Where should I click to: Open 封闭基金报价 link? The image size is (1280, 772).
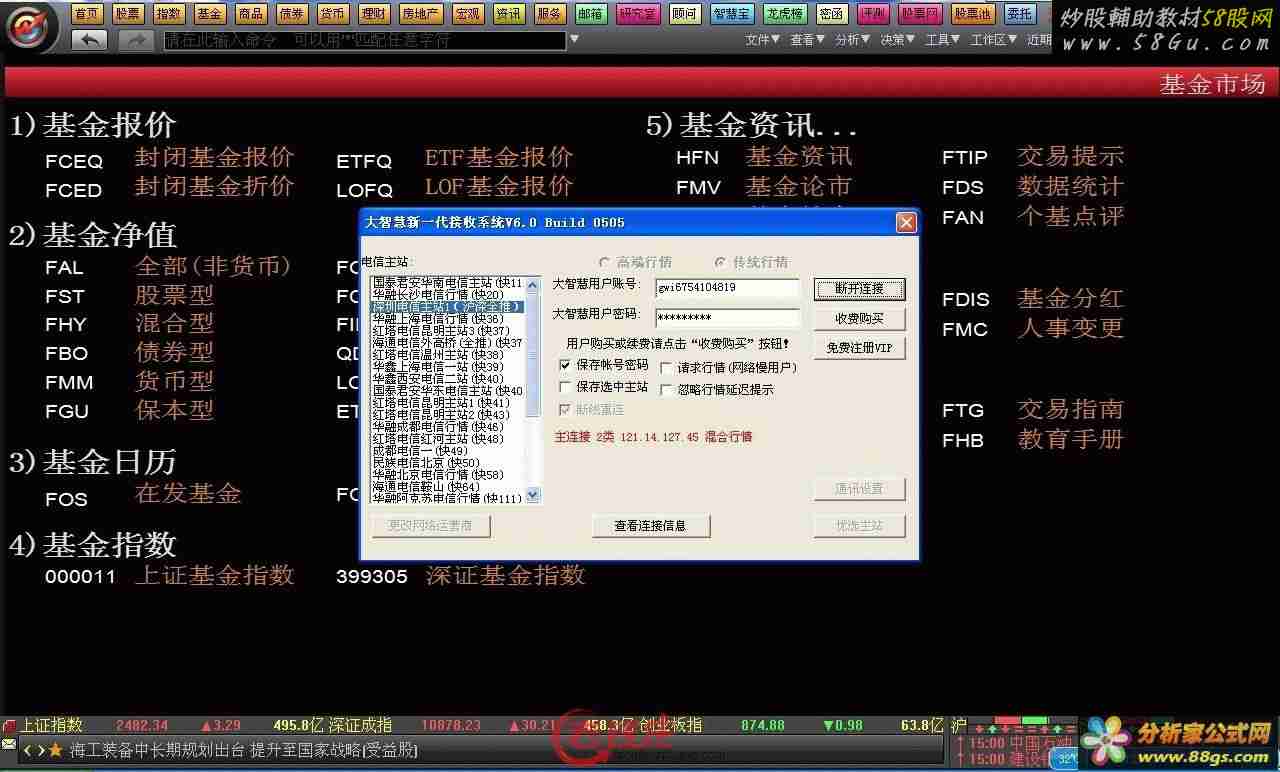tap(214, 158)
